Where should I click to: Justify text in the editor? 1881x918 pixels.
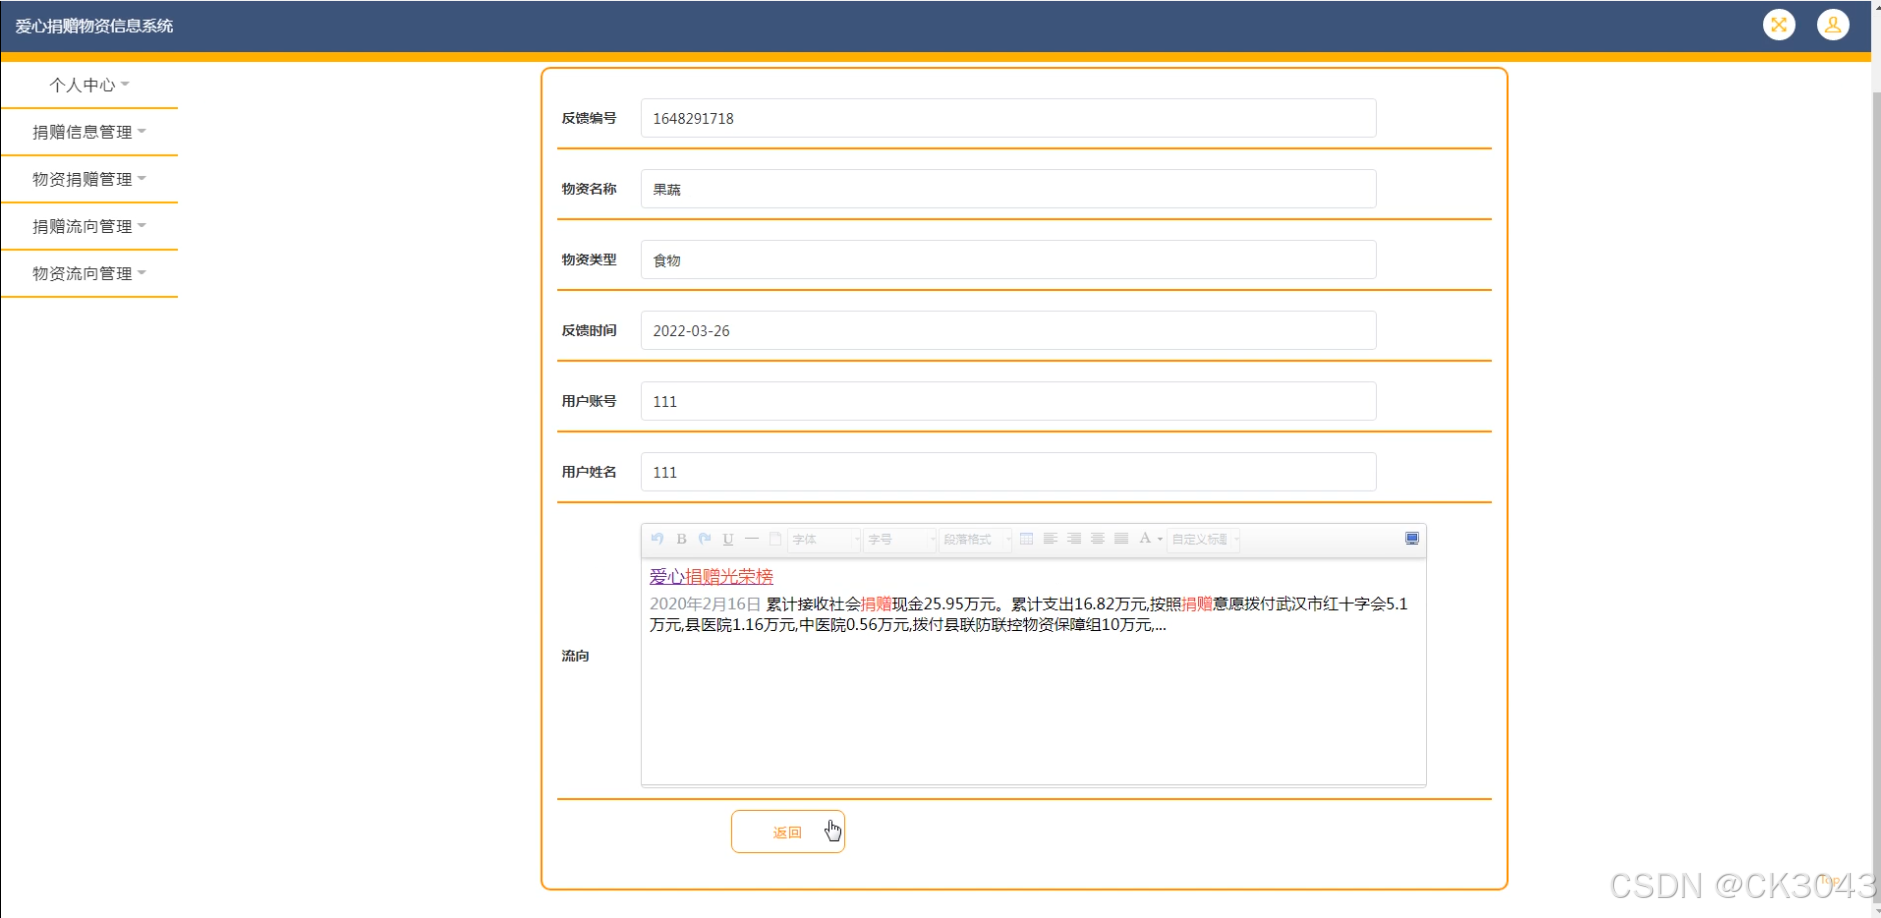[1121, 539]
